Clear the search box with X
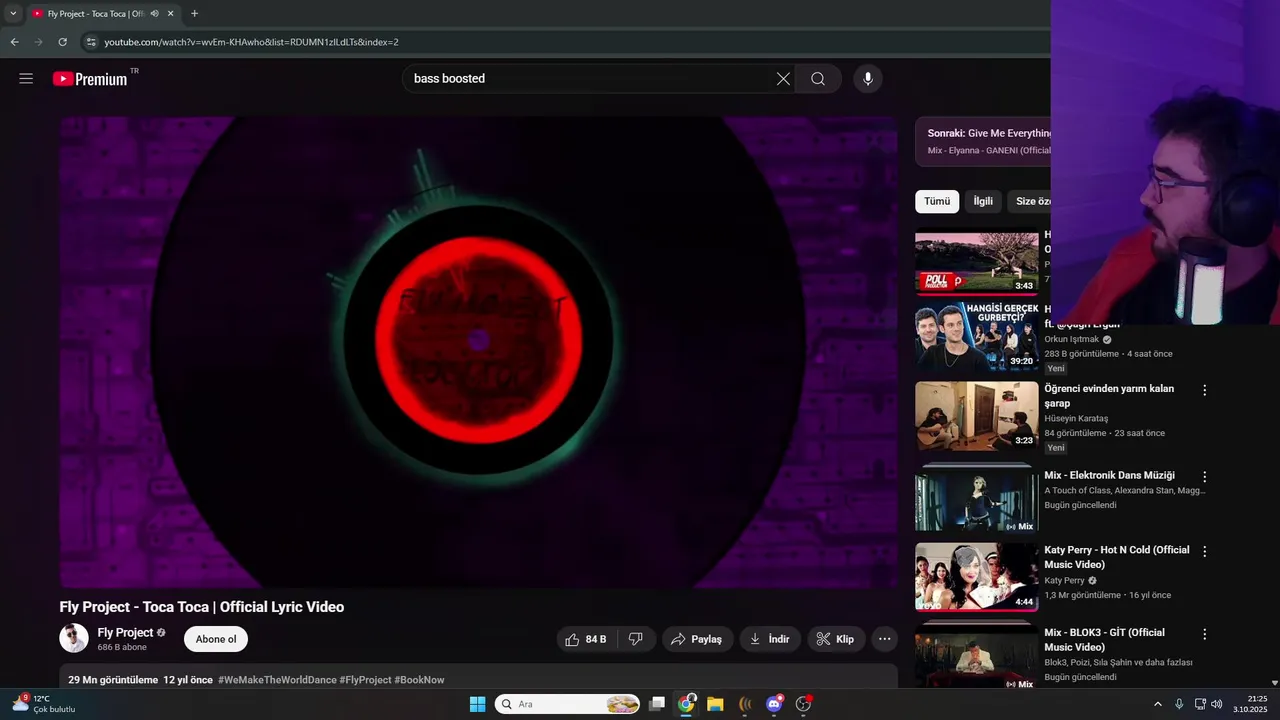Screen dimensions: 1280x720 coord(783,79)
